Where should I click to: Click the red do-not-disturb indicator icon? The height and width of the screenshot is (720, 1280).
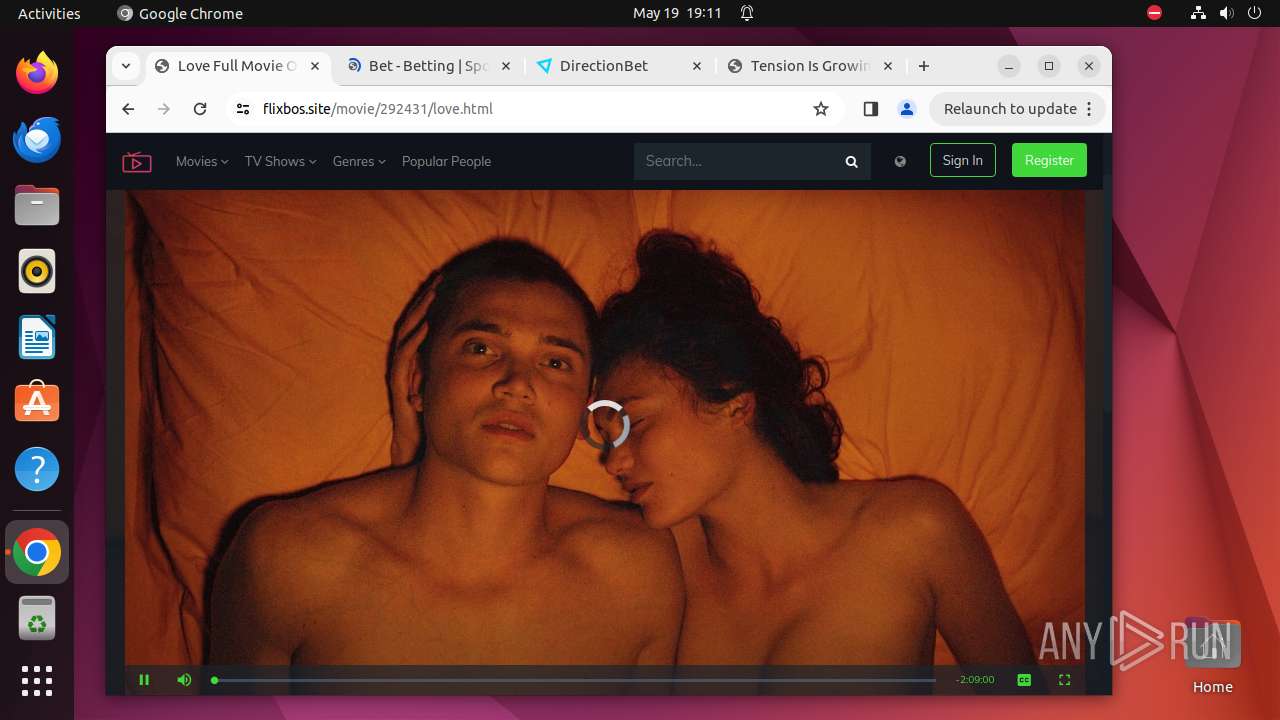click(1154, 13)
